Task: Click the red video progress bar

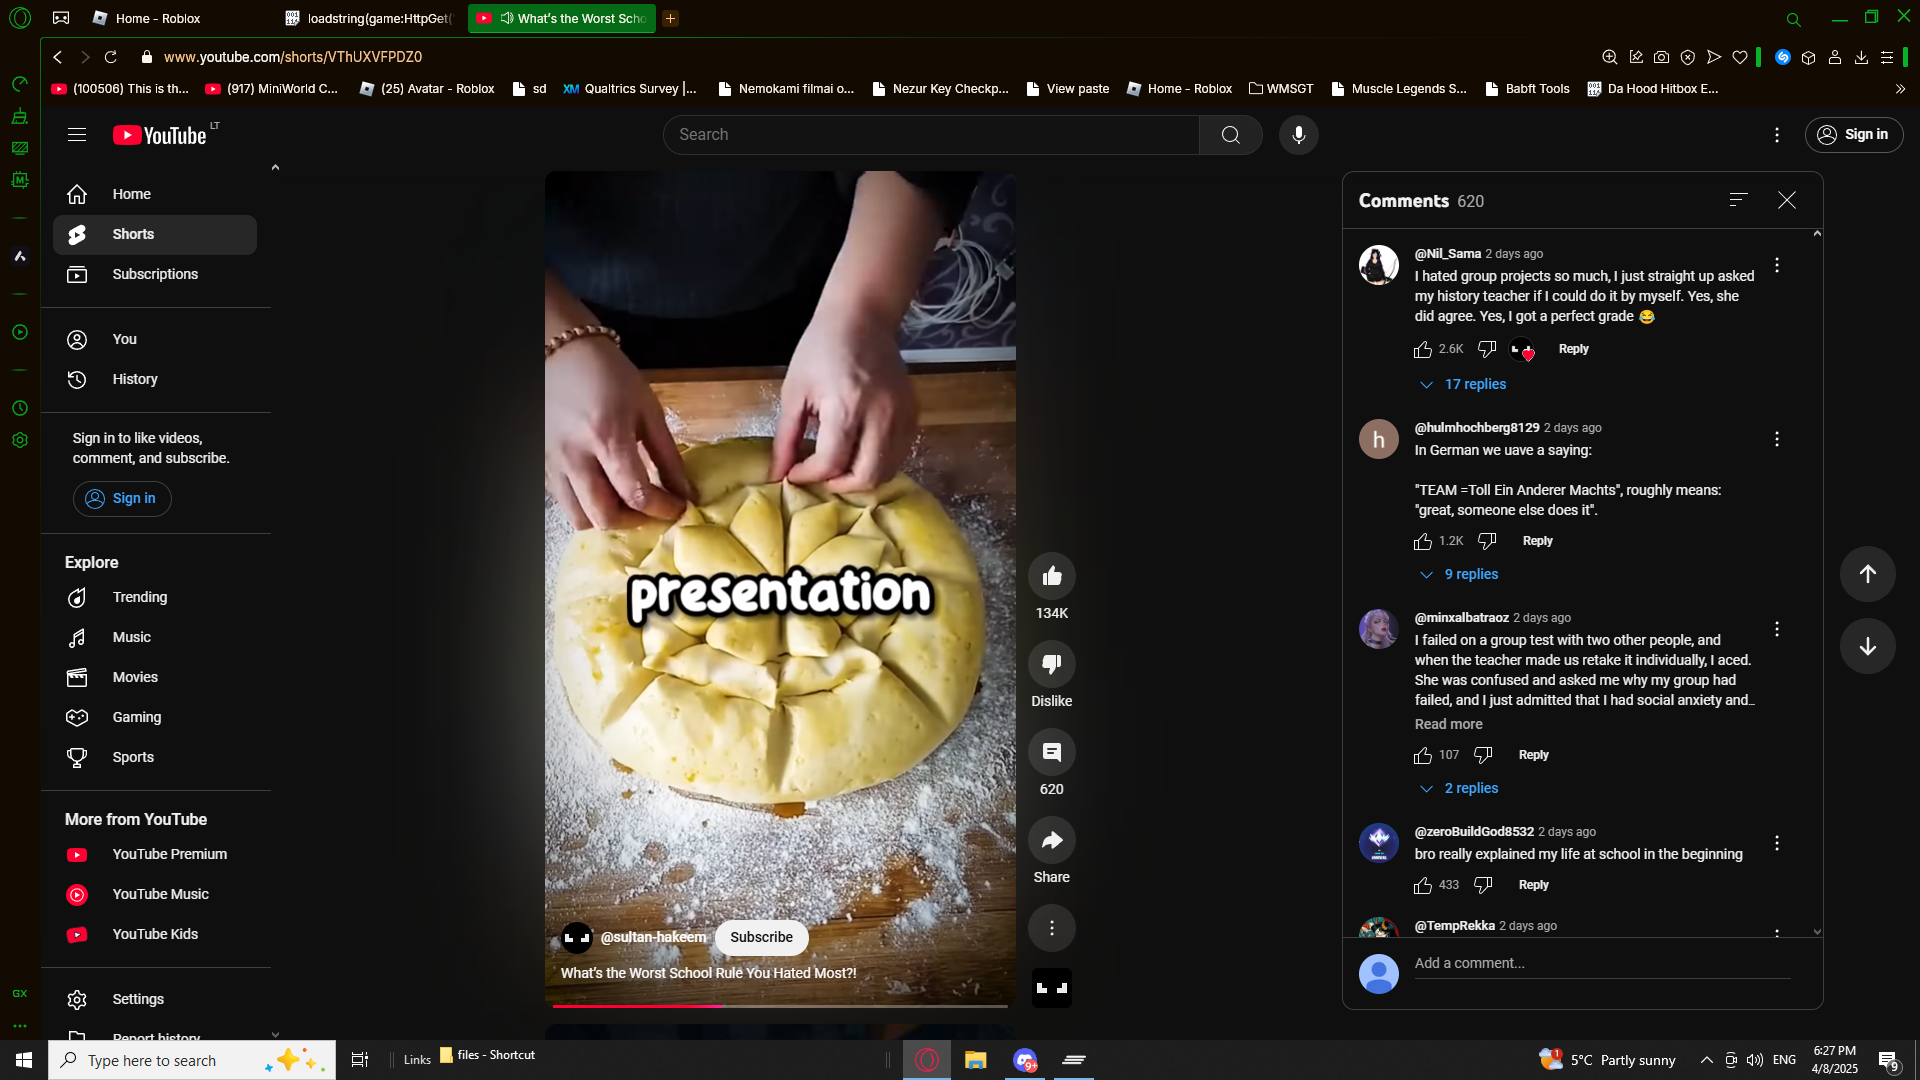Action: click(640, 1005)
